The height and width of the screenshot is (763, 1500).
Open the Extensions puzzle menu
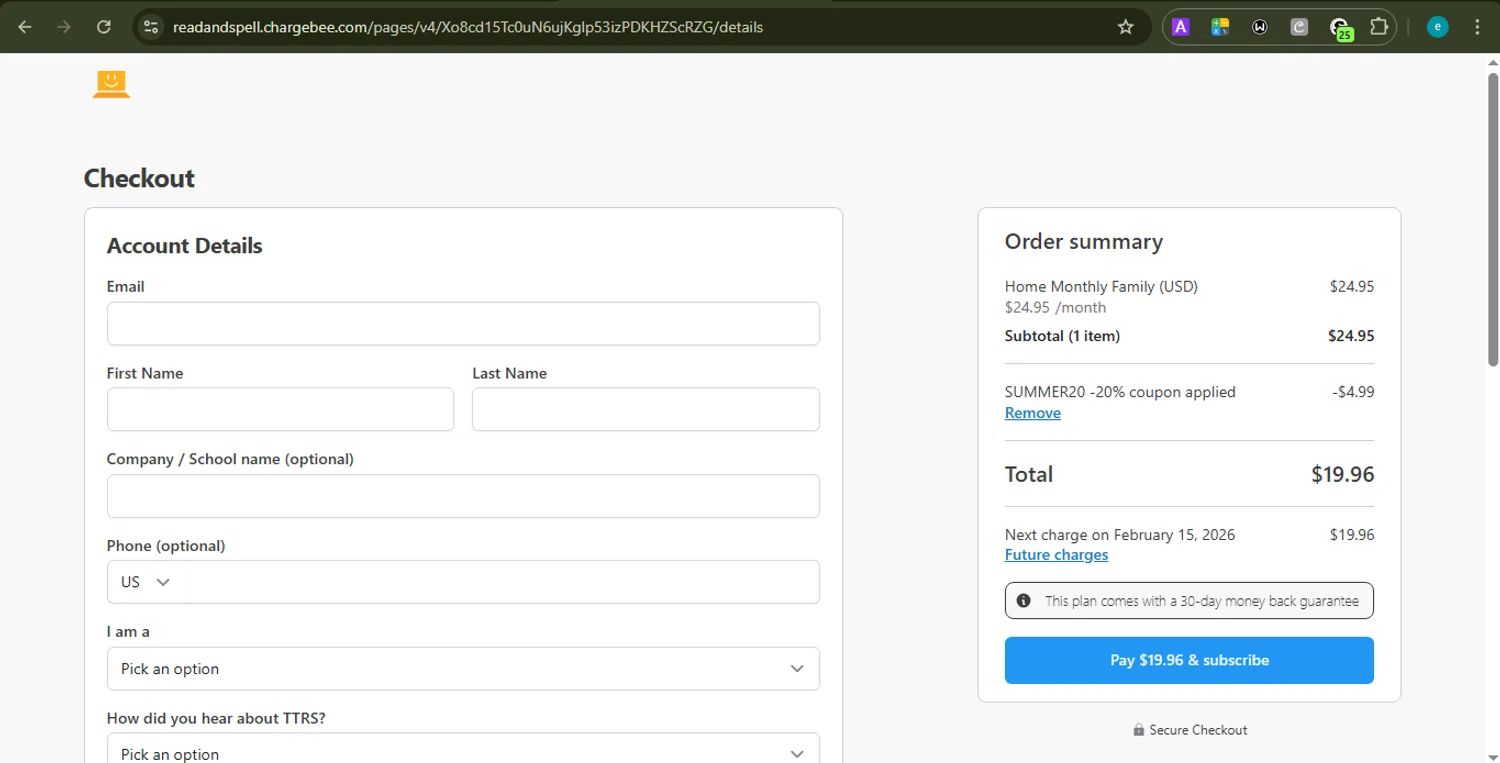(x=1379, y=27)
